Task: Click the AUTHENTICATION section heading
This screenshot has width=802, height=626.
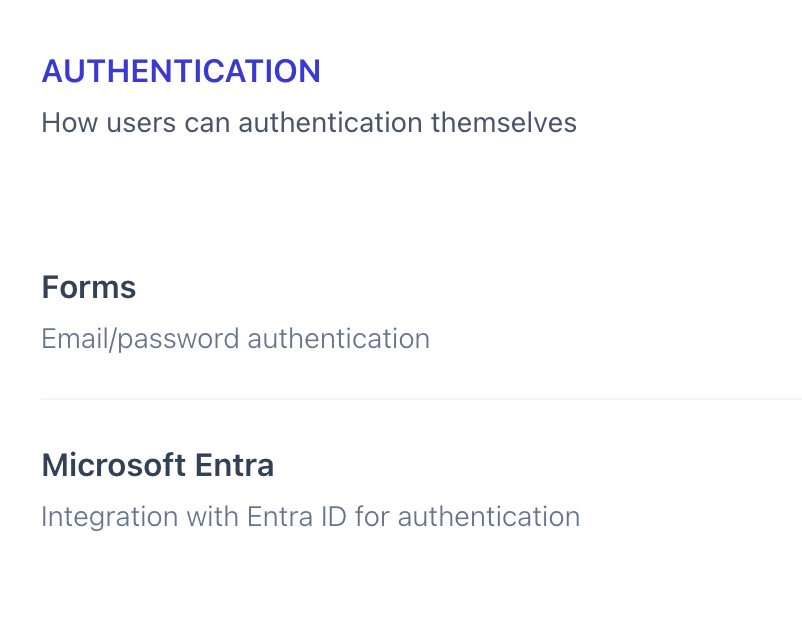Action: (x=181, y=71)
